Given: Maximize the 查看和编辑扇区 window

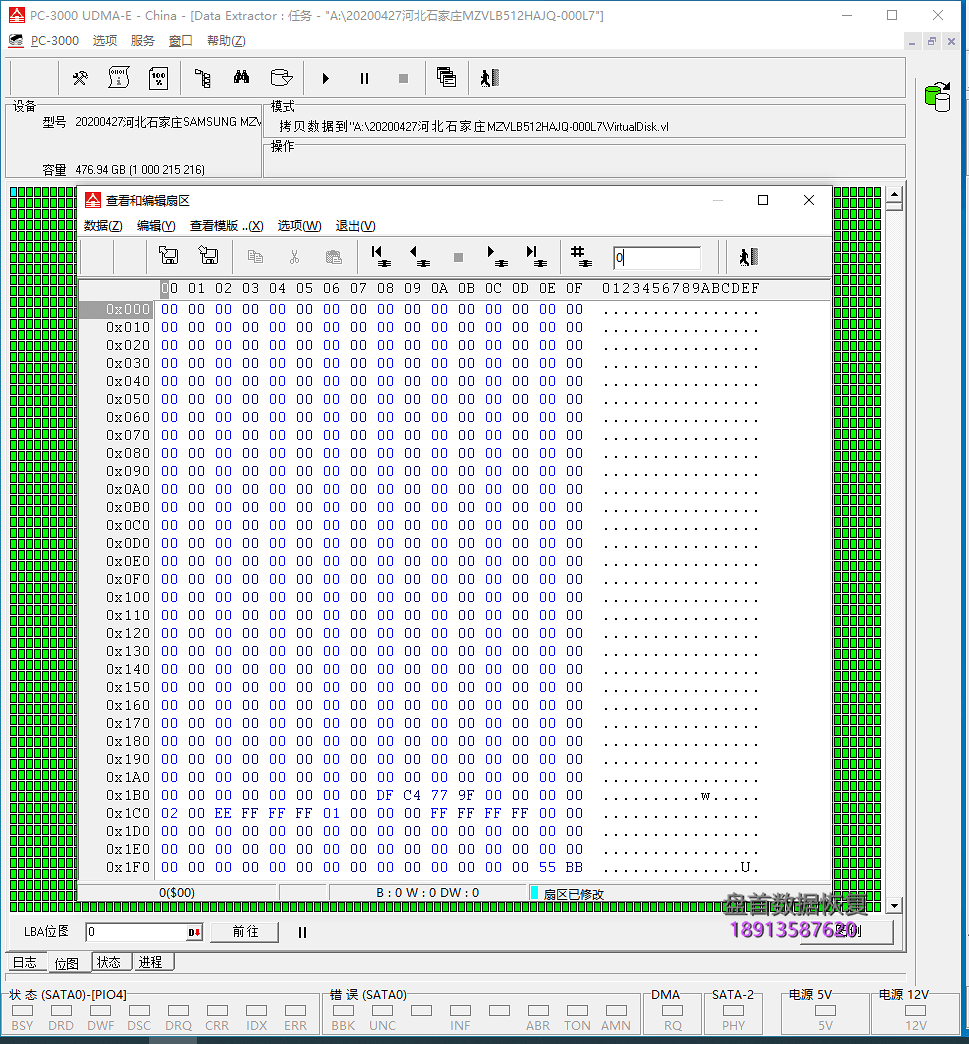Looking at the screenshot, I should pyautogui.click(x=763, y=200).
